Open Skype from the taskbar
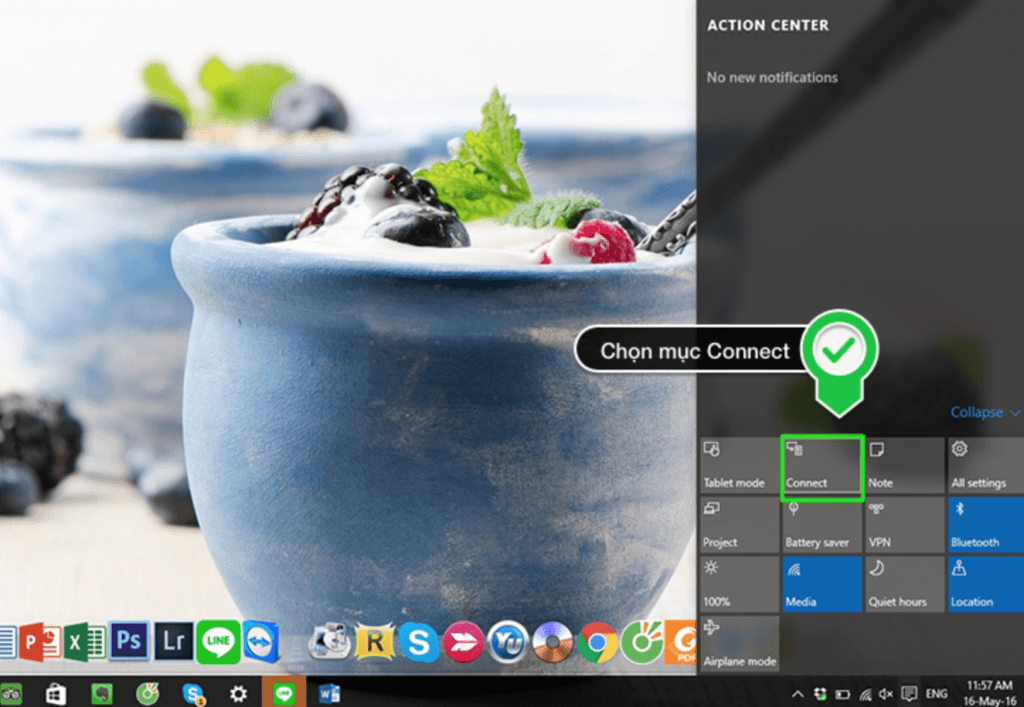 193,693
